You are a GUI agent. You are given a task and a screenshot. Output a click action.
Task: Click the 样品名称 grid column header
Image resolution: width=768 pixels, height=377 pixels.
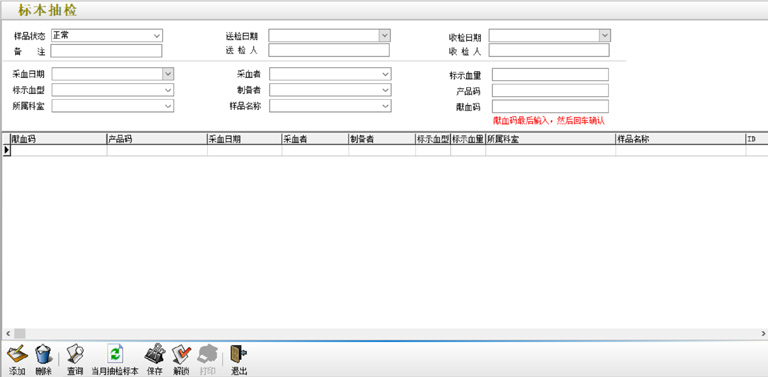681,139
